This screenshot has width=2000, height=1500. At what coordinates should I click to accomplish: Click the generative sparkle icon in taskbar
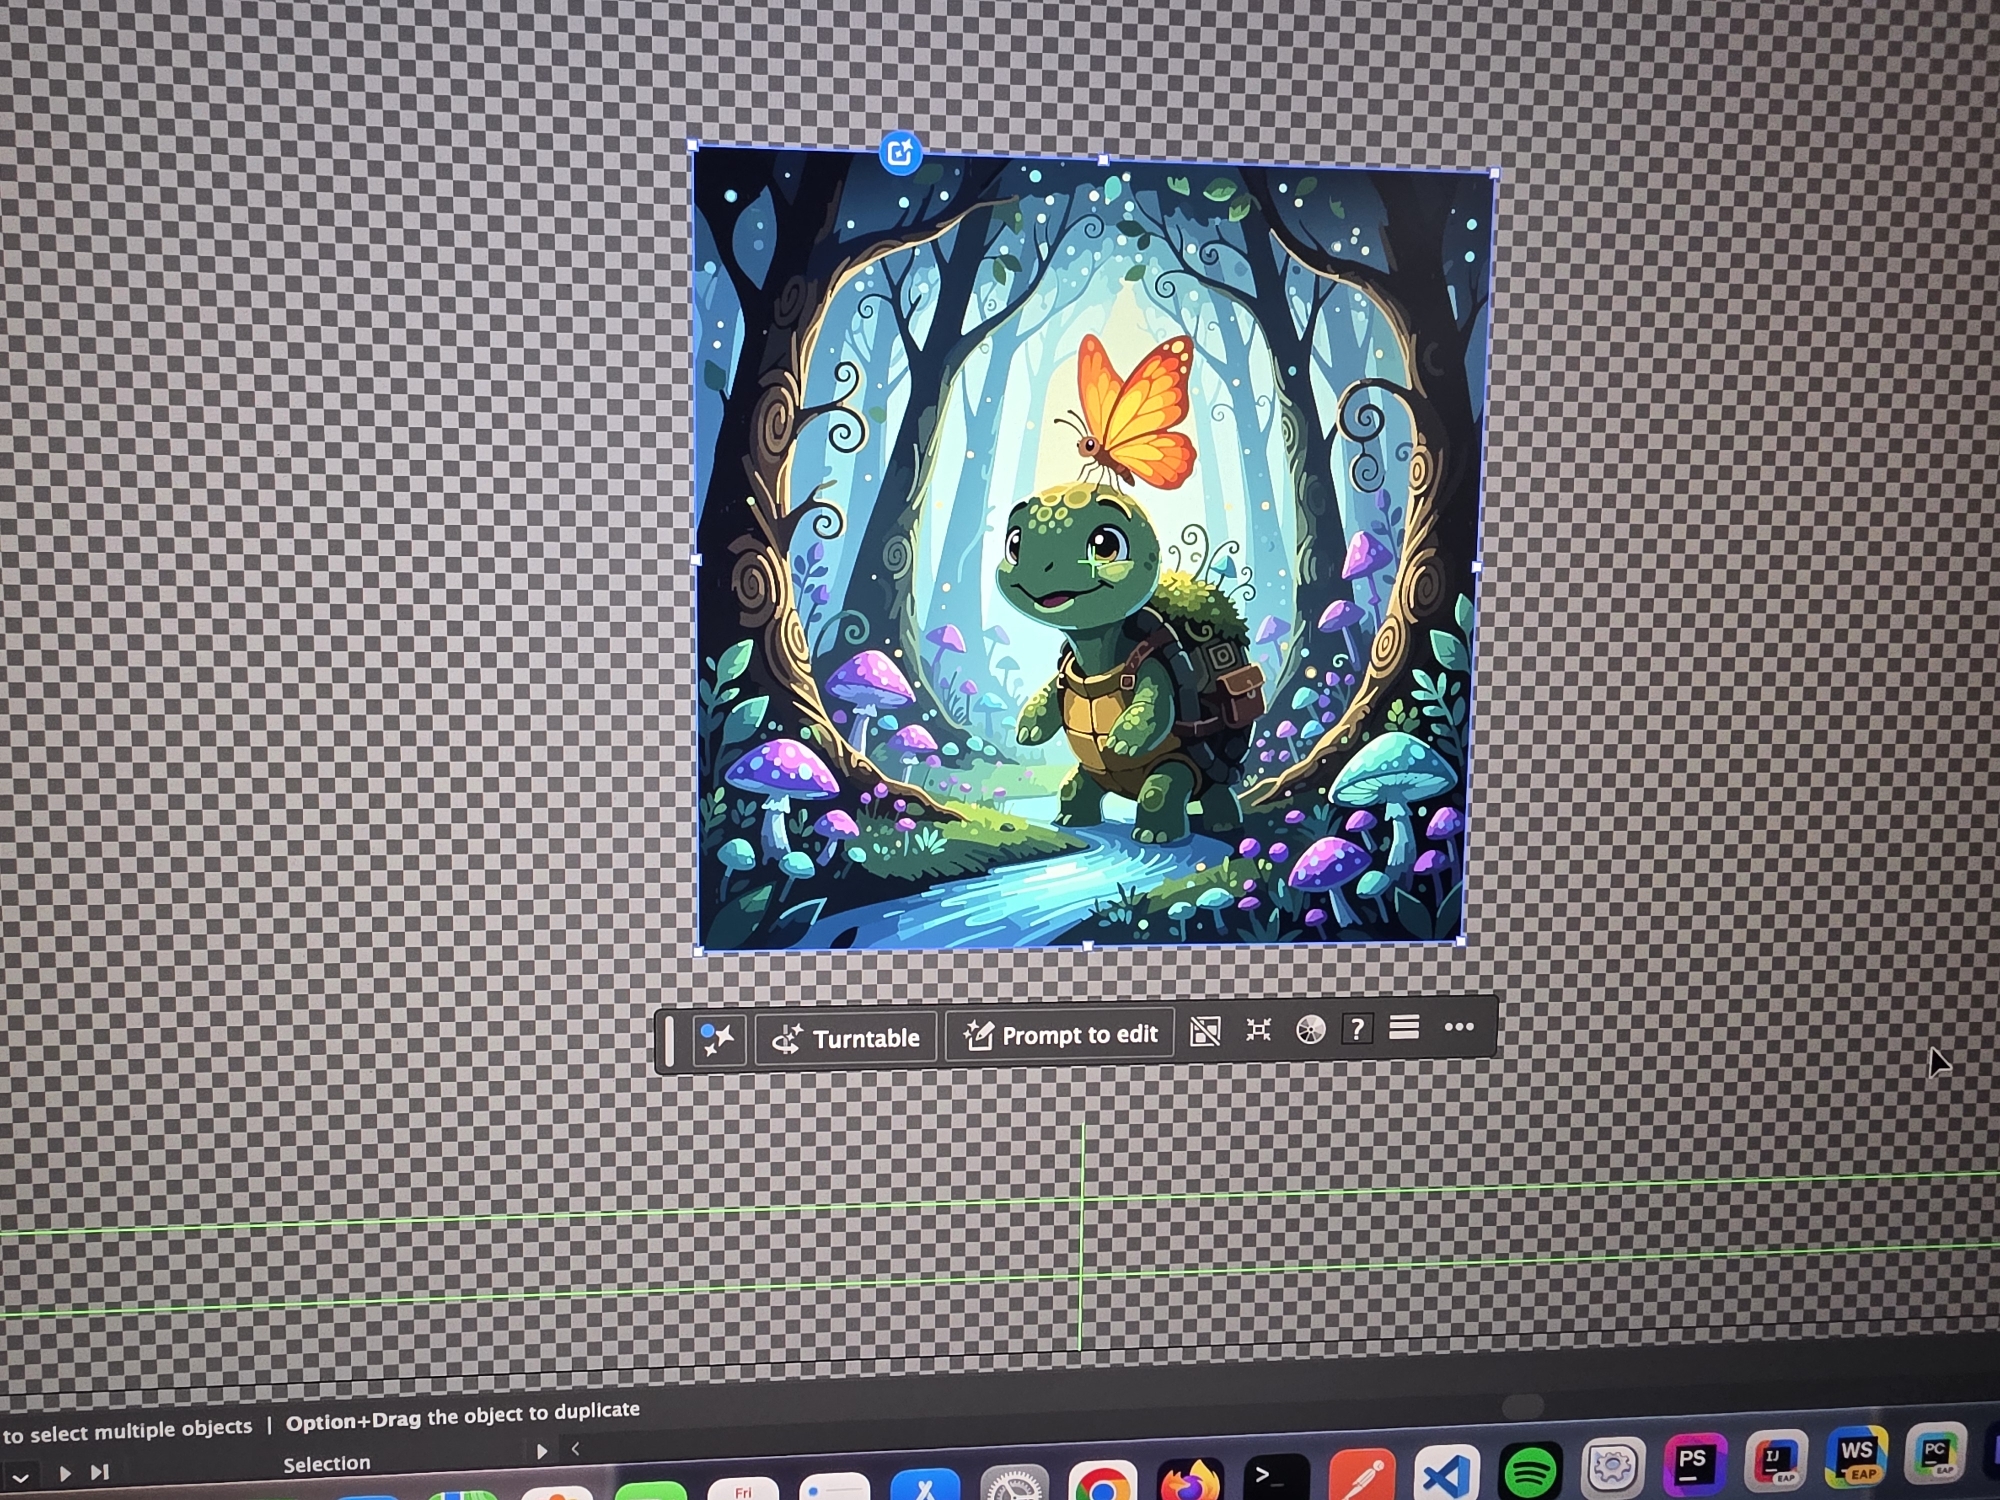[x=717, y=1039]
